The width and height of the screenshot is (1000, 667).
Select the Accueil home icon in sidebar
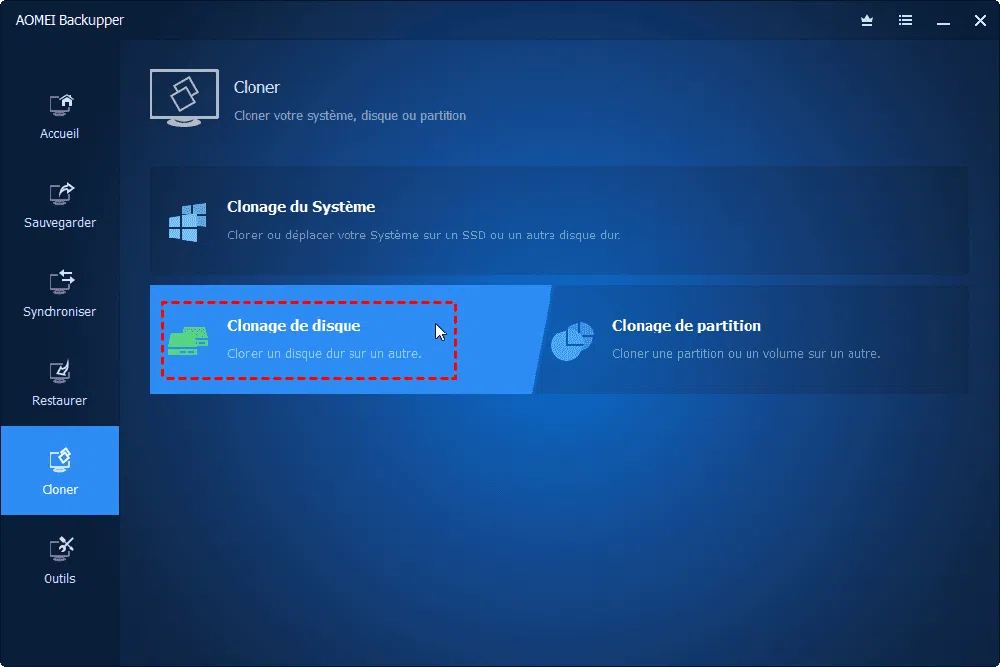coord(59,105)
